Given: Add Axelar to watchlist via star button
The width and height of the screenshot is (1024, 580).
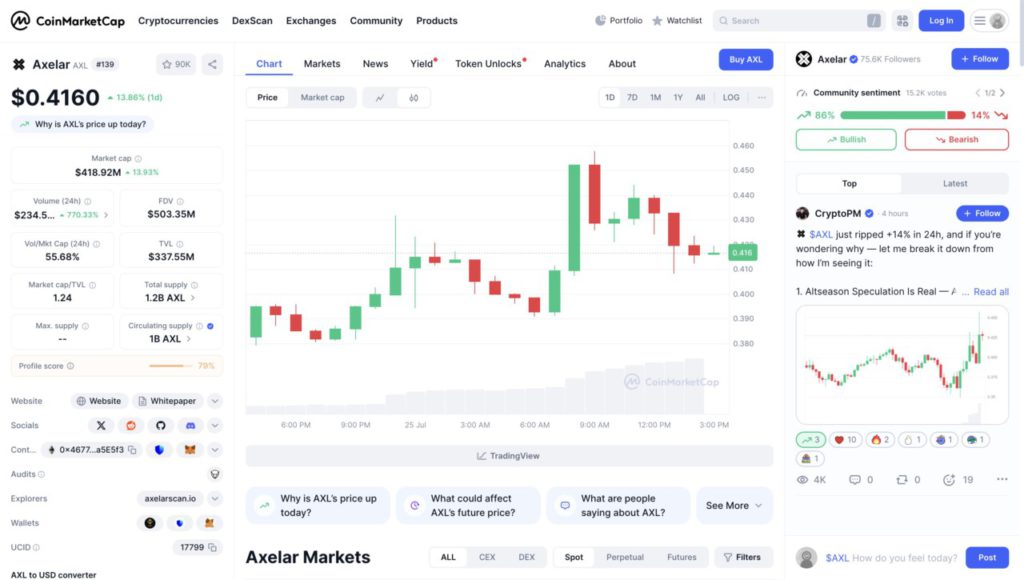Looking at the screenshot, I should coord(176,64).
